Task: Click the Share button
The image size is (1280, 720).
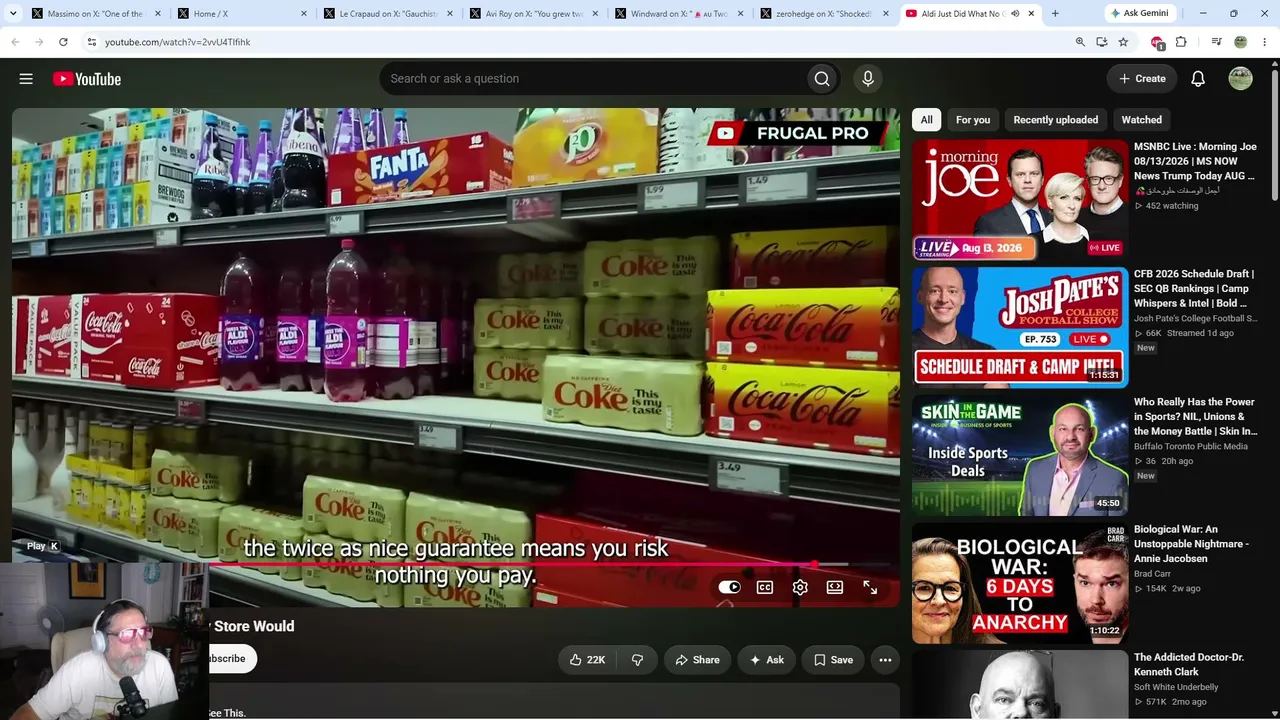Action: pos(698,660)
